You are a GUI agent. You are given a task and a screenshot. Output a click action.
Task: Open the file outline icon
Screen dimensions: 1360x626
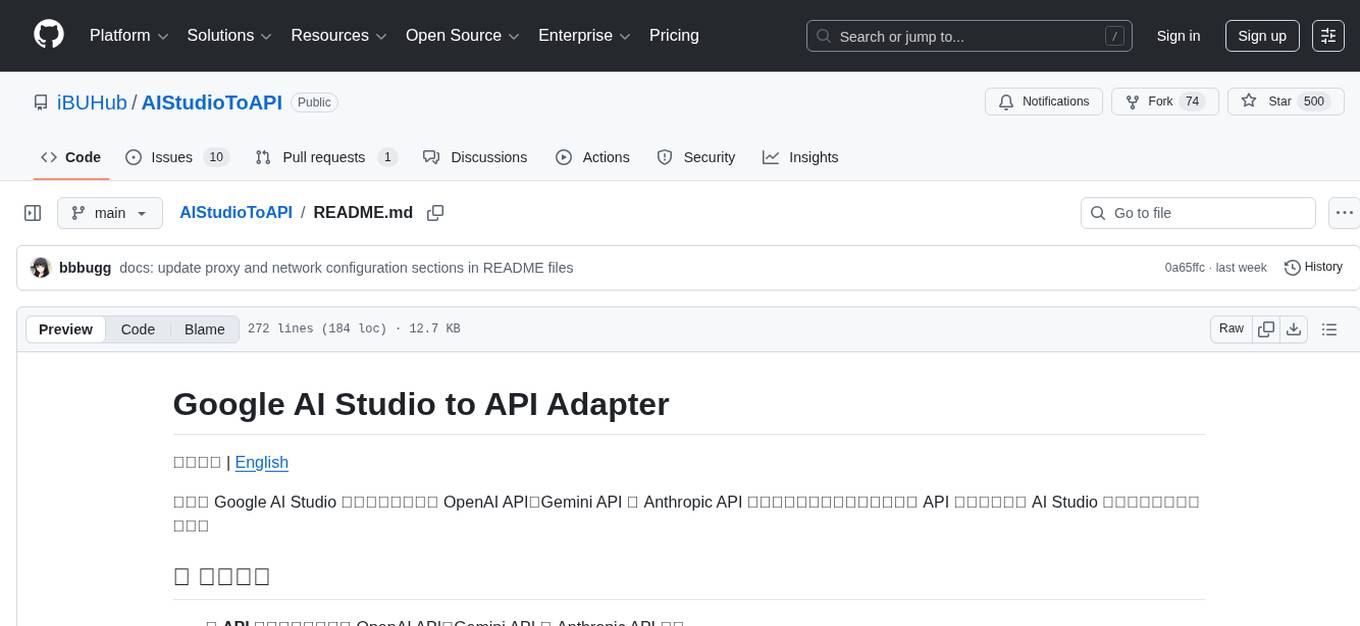1330,328
